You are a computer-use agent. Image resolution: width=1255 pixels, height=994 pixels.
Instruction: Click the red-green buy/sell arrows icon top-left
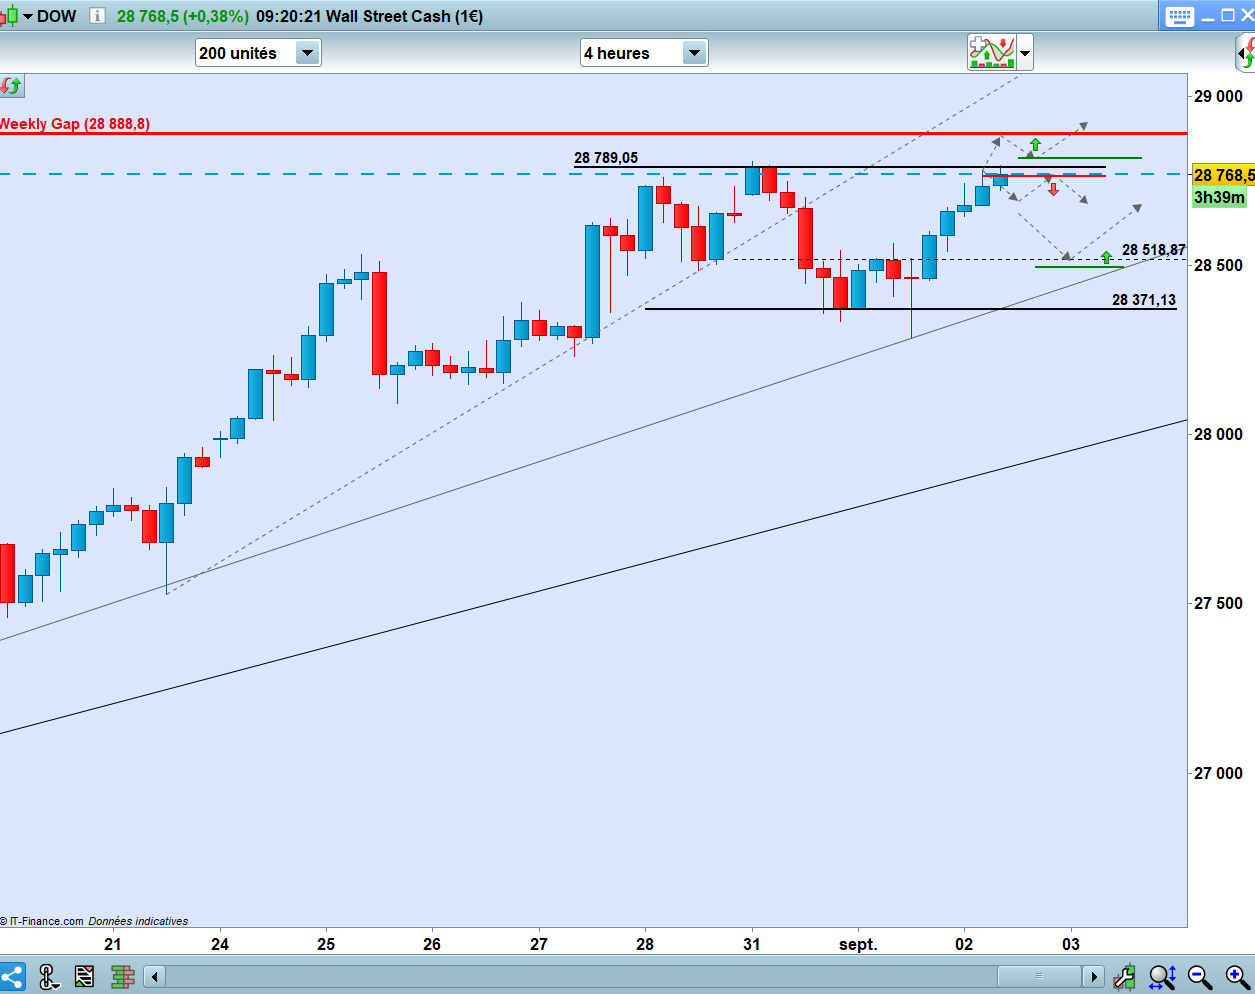point(11,86)
